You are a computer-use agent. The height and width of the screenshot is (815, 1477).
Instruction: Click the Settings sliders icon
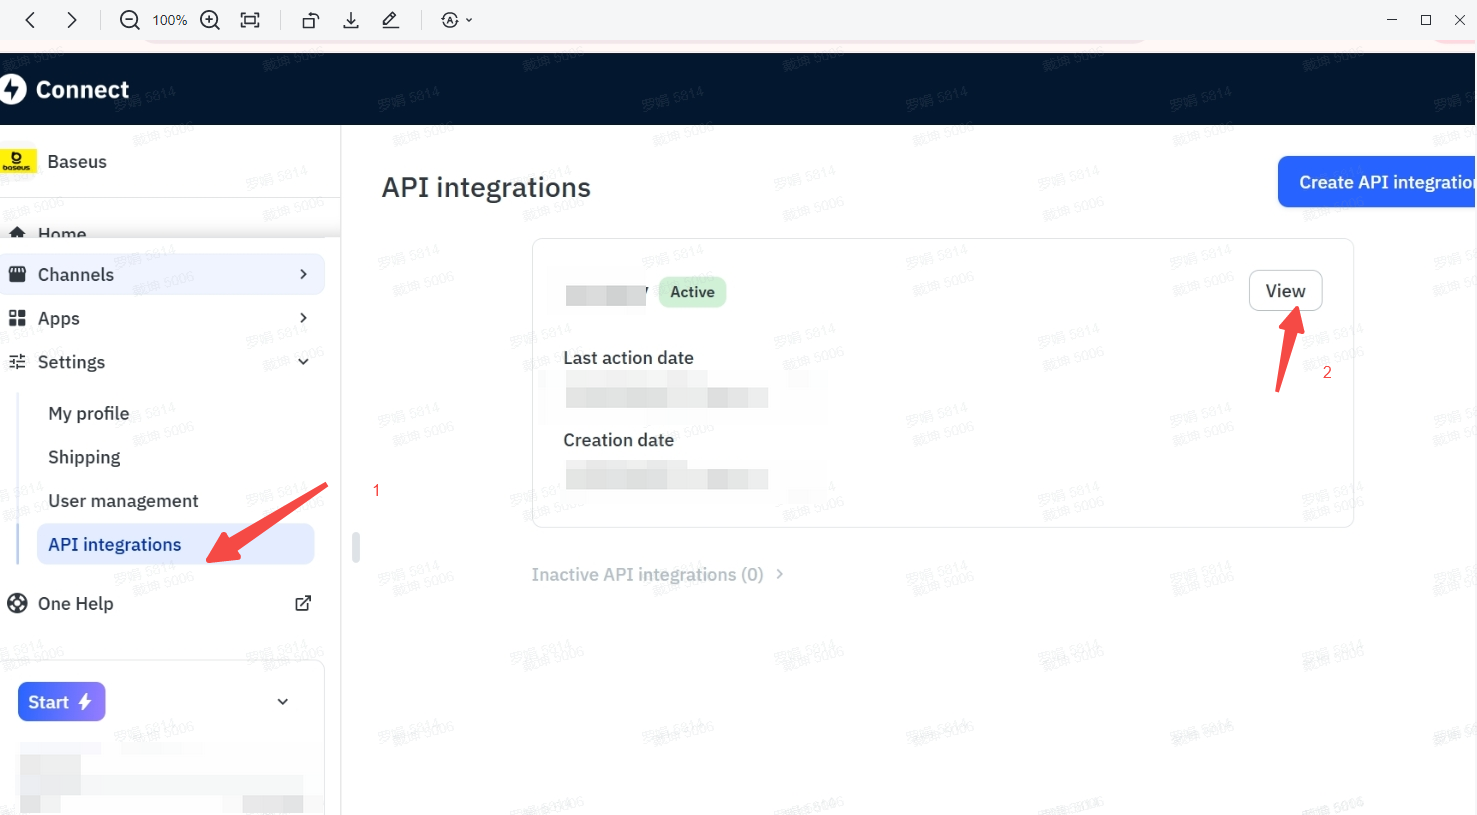pos(17,362)
